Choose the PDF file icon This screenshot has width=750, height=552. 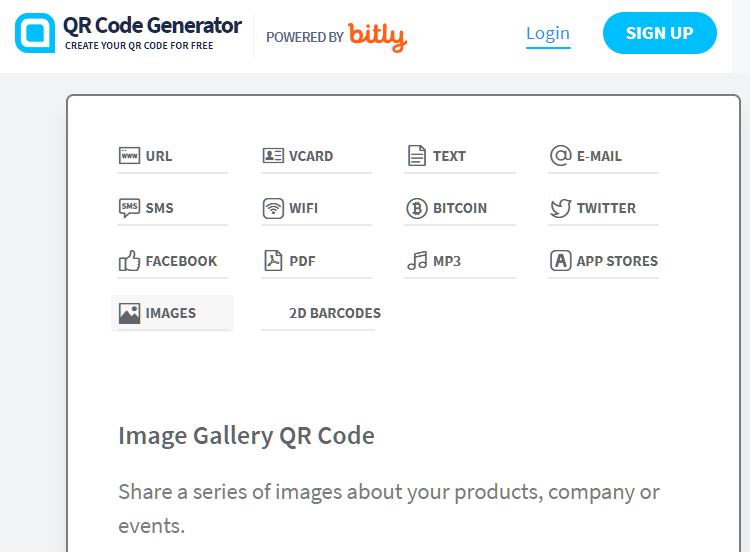pyautogui.click(x=273, y=261)
